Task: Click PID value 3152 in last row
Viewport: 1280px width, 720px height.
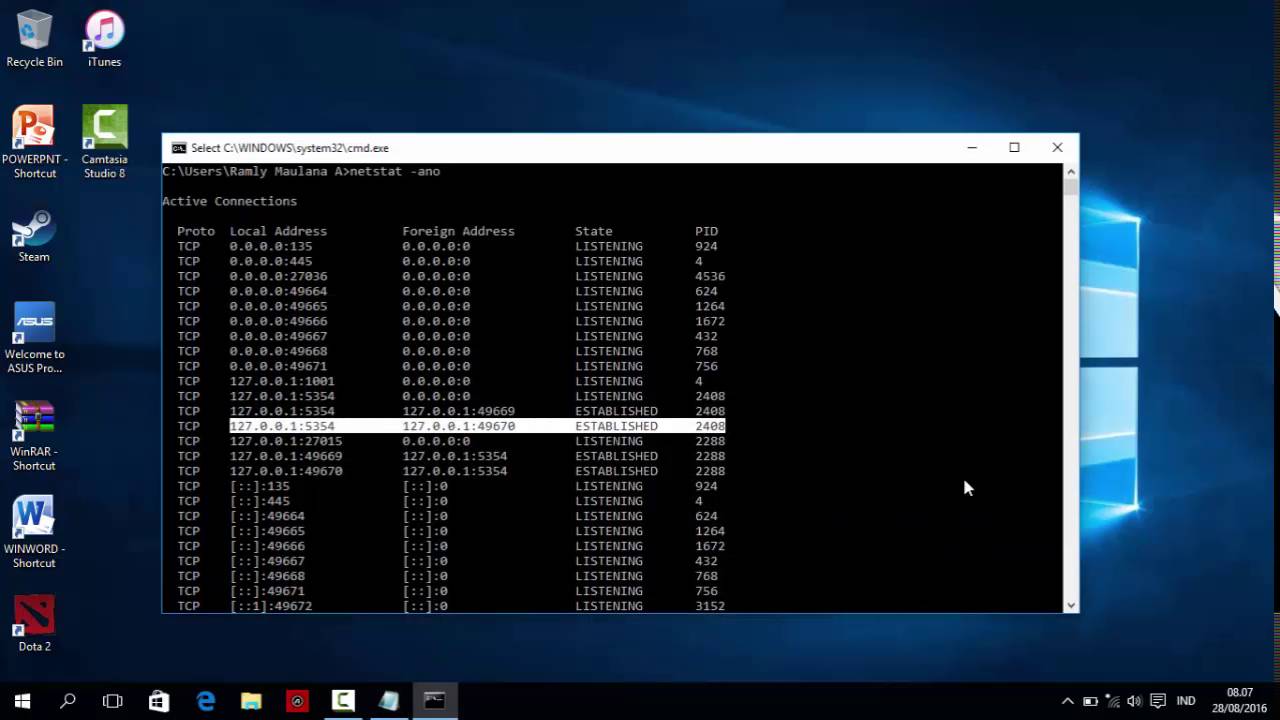Action: 710,606
